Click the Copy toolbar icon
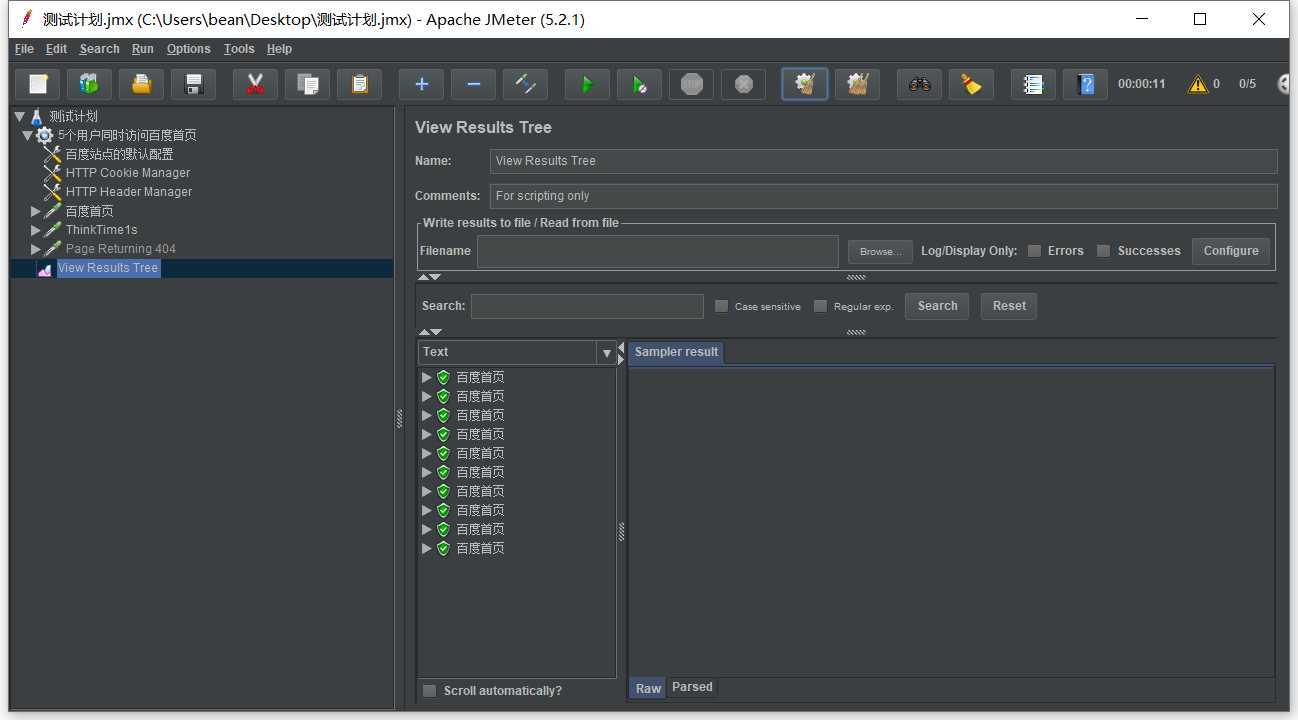 [x=307, y=84]
